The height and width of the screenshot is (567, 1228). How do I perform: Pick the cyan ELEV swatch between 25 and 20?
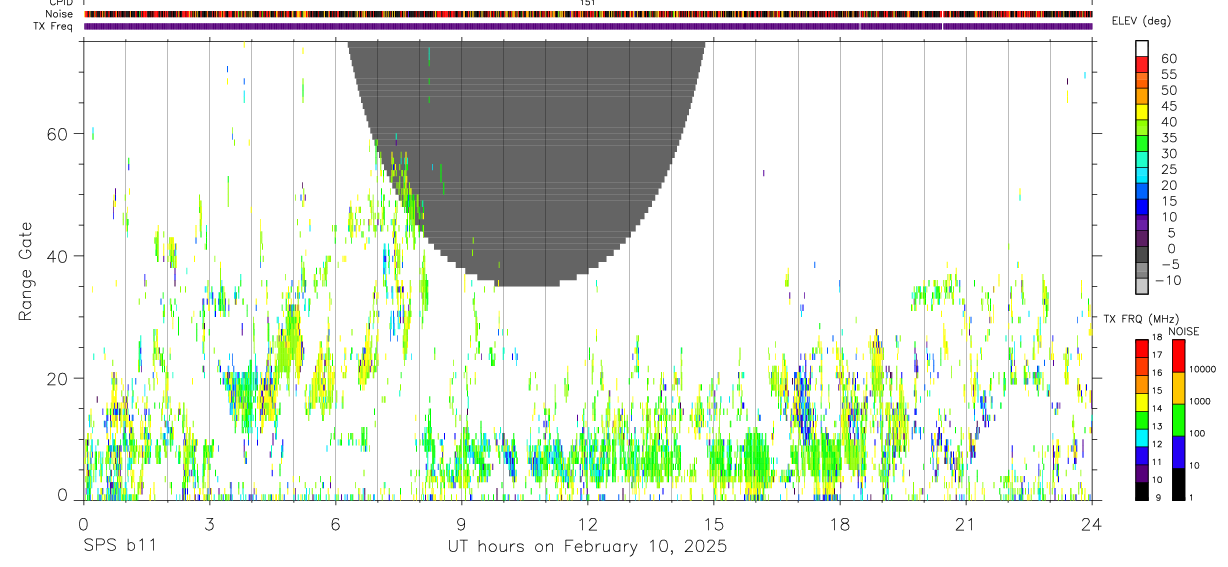click(x=1142, y=175)
